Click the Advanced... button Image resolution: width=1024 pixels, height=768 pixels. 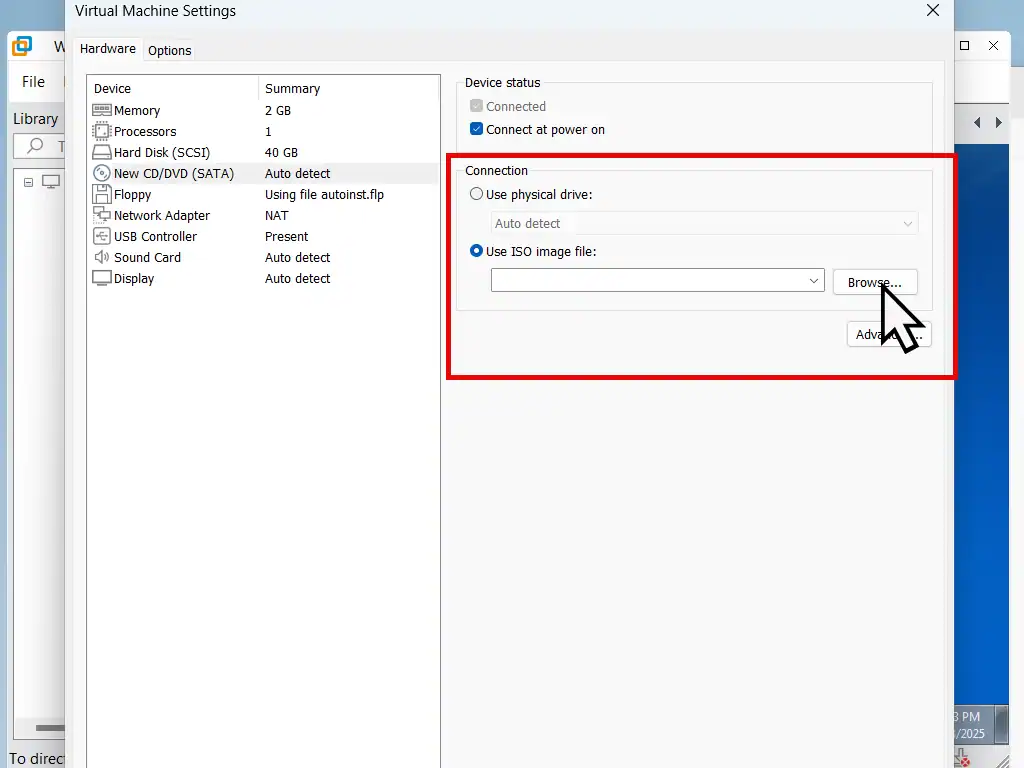click(x=889, y=334)
